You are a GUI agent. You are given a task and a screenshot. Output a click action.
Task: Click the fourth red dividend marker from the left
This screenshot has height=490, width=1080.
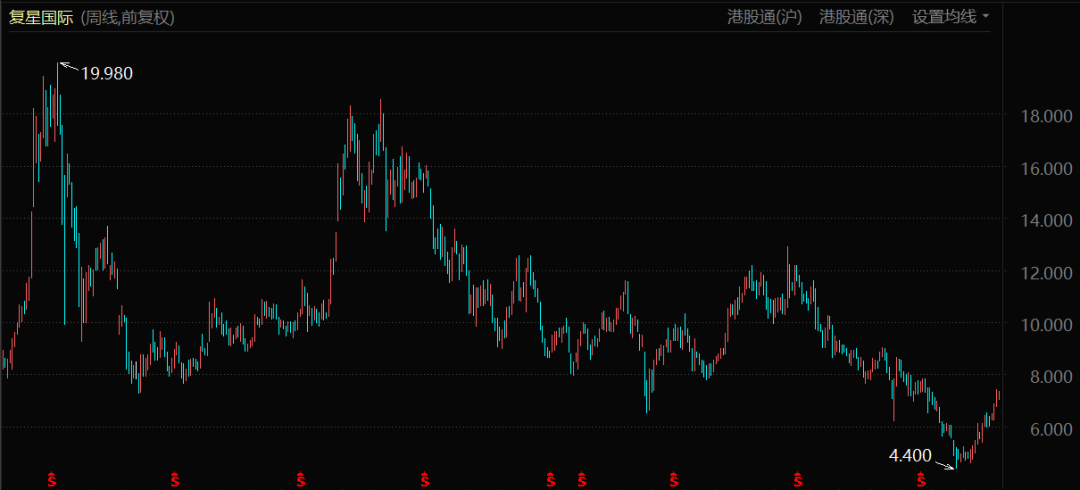425,480
